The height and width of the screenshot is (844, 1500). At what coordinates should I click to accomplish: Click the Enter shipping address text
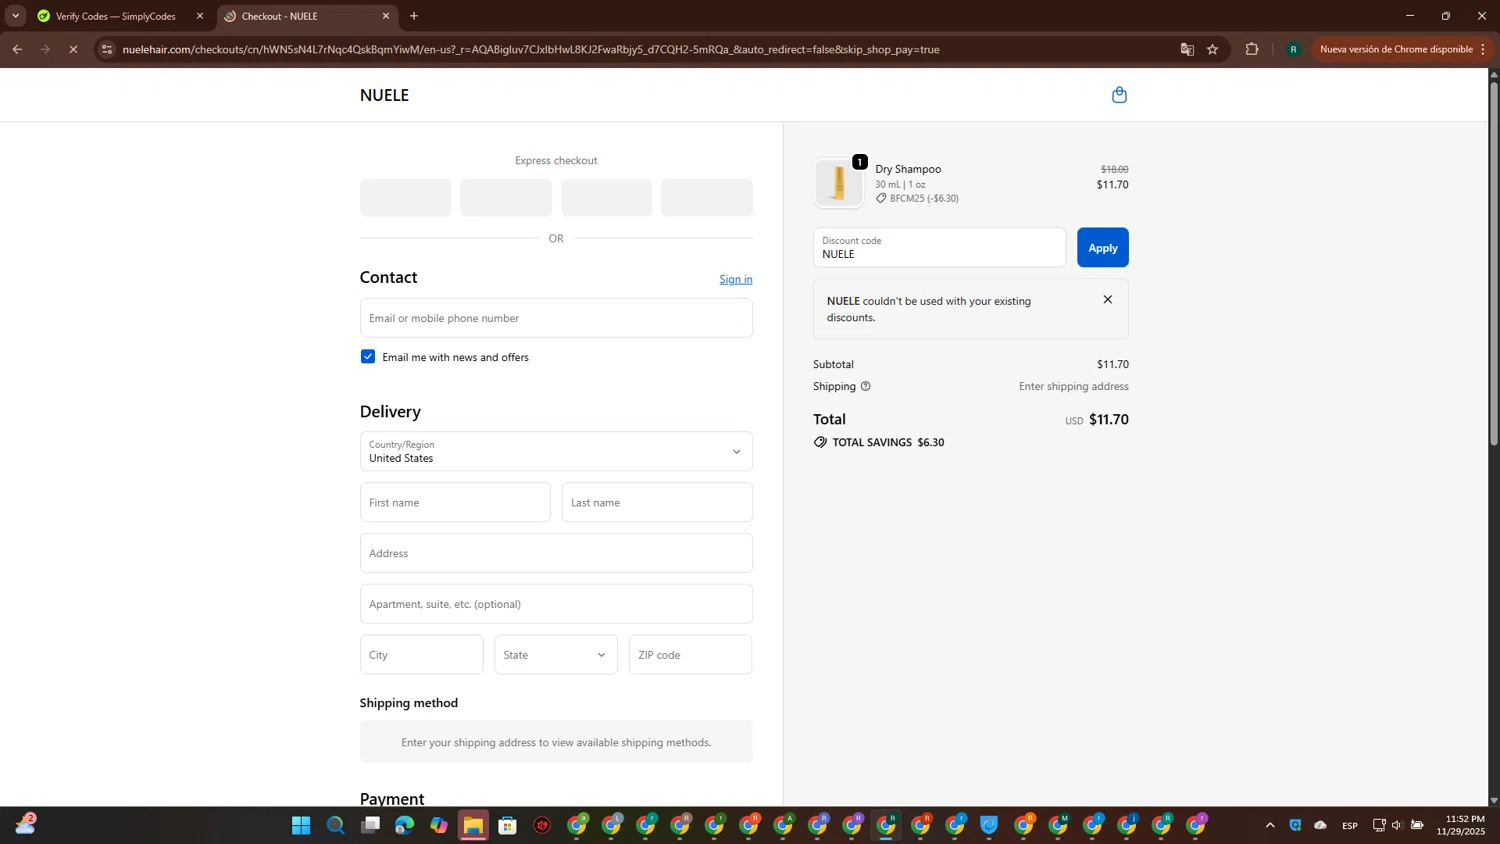pos(1073,386)
